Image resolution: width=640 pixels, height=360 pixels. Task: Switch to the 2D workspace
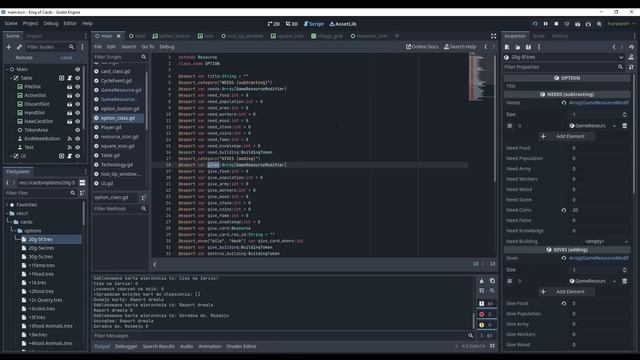(x=273, y=24)
